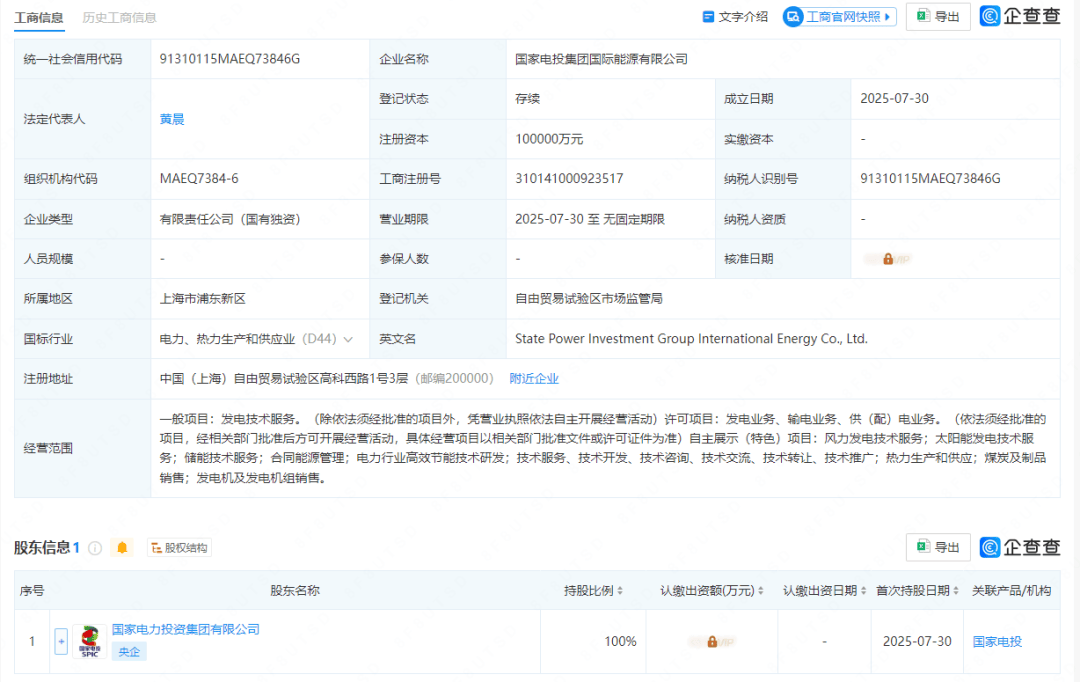Screen dimensions: 1080x682
Task: Open the 股权结构 button
Action: [179, 548]
